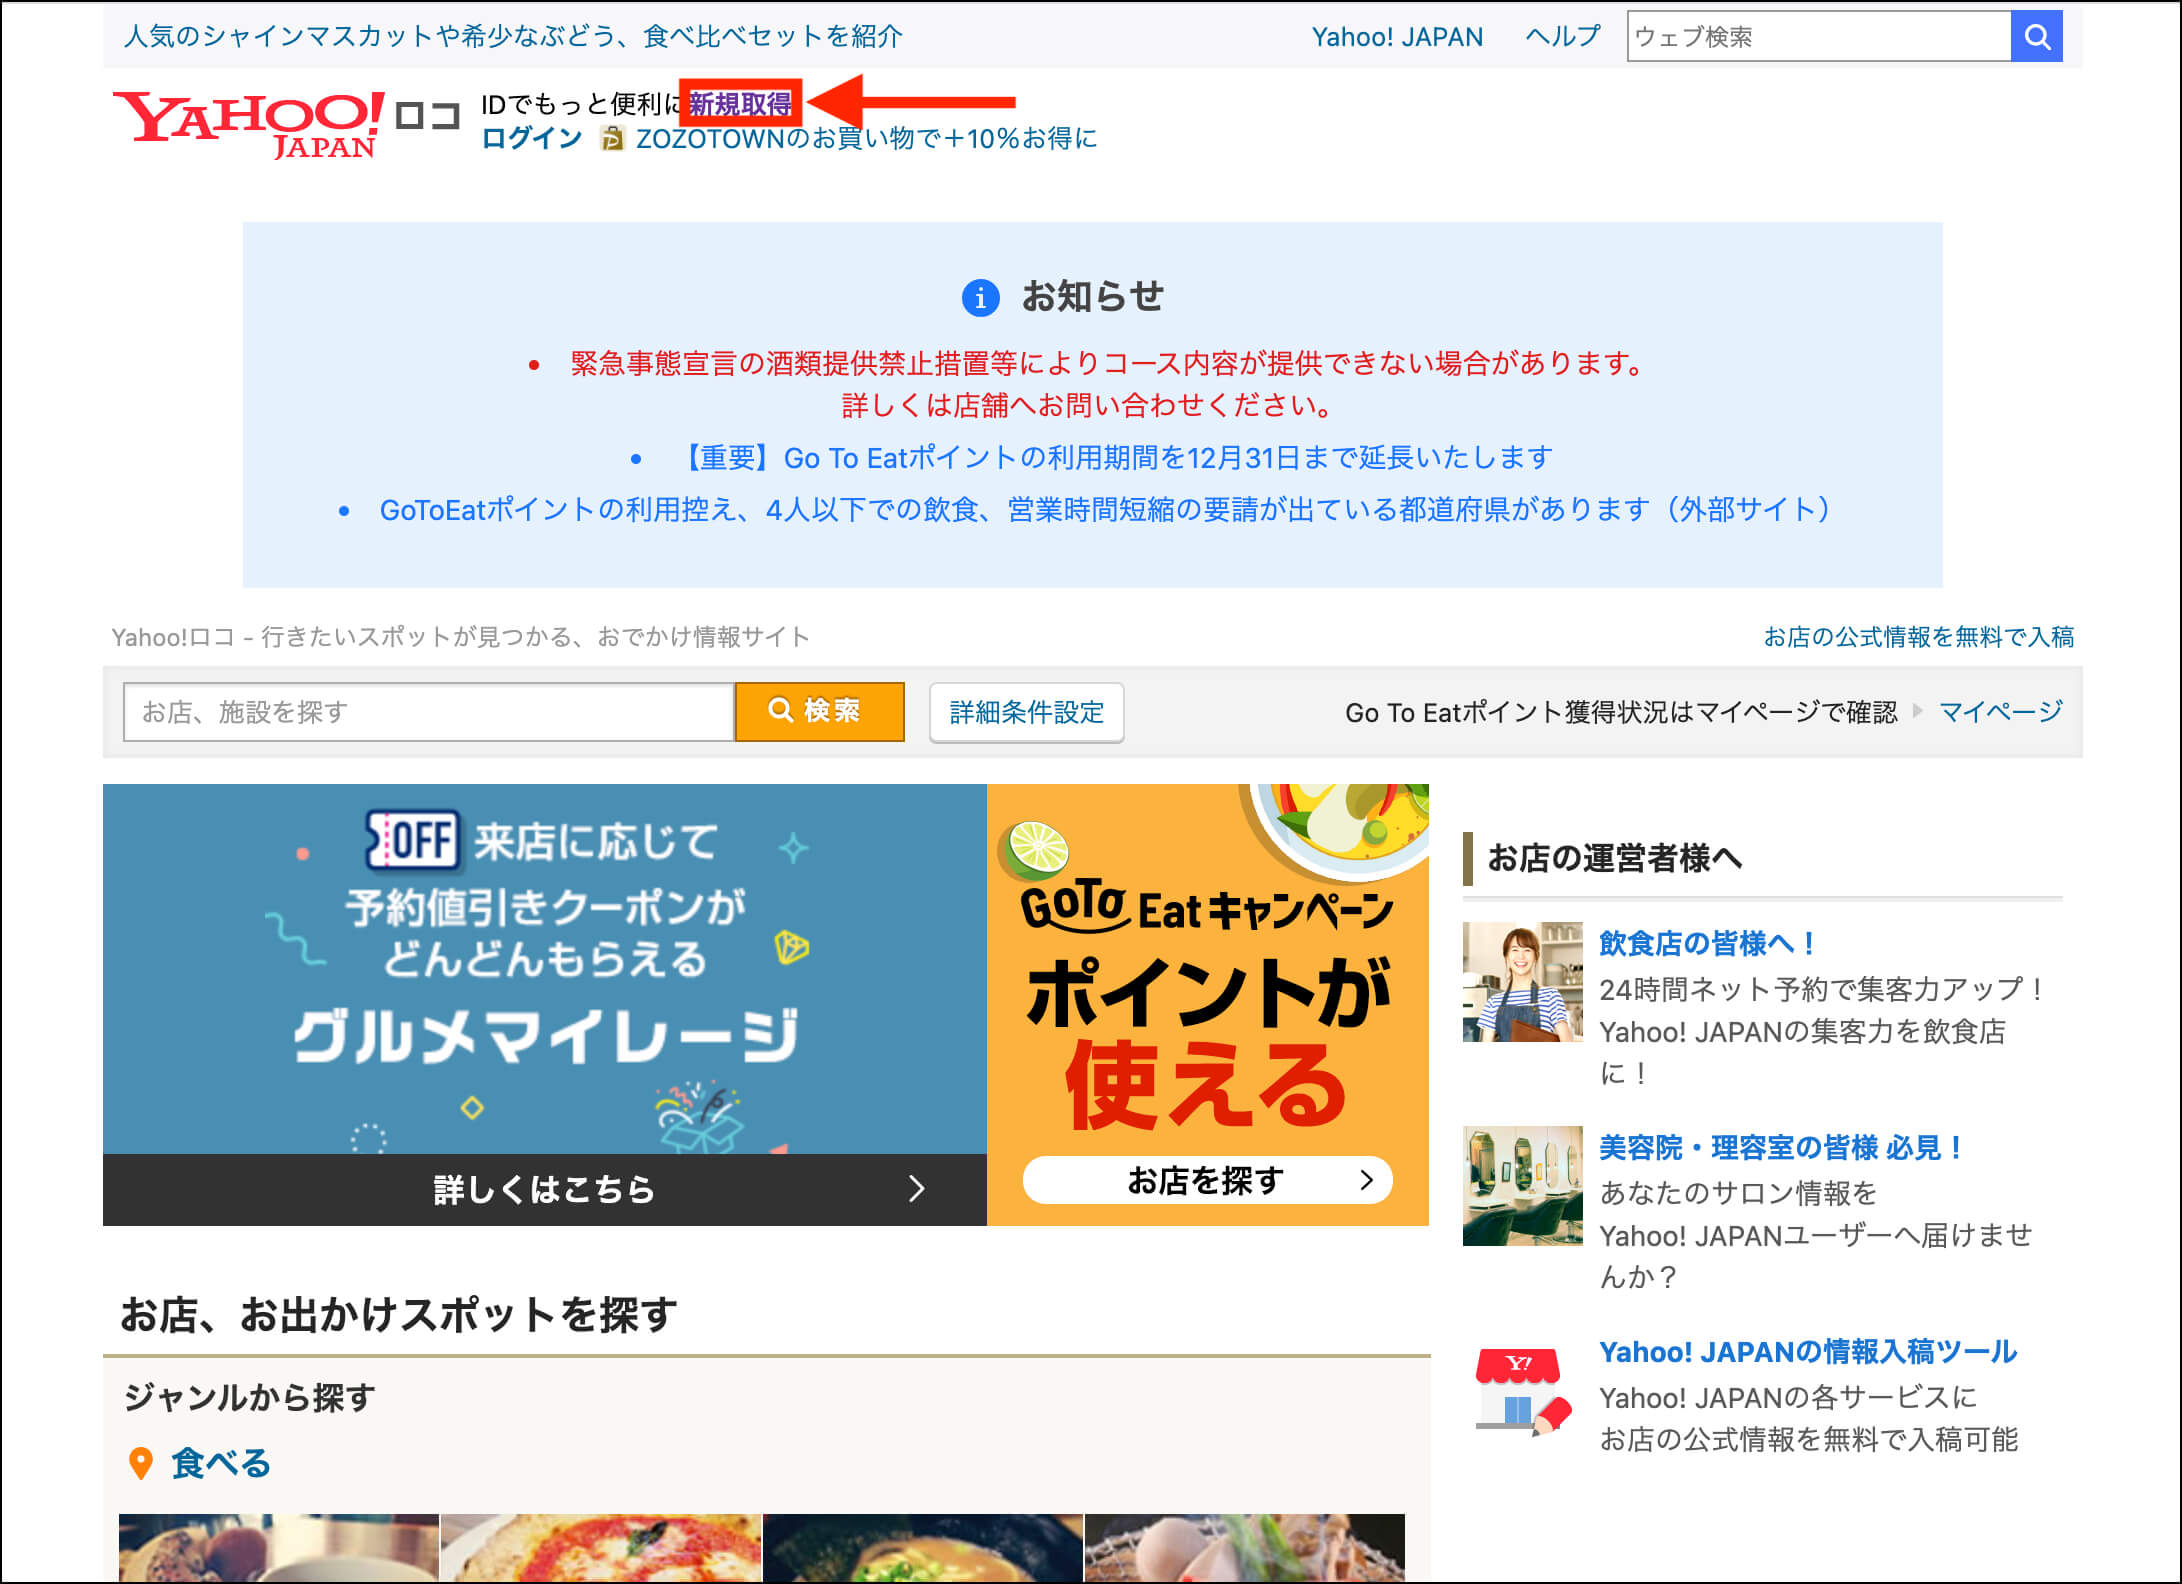Open the Go To Eatポイント延長 notice link
The width and height of the screenshot is (2182, 1584).
(1114, 458)
